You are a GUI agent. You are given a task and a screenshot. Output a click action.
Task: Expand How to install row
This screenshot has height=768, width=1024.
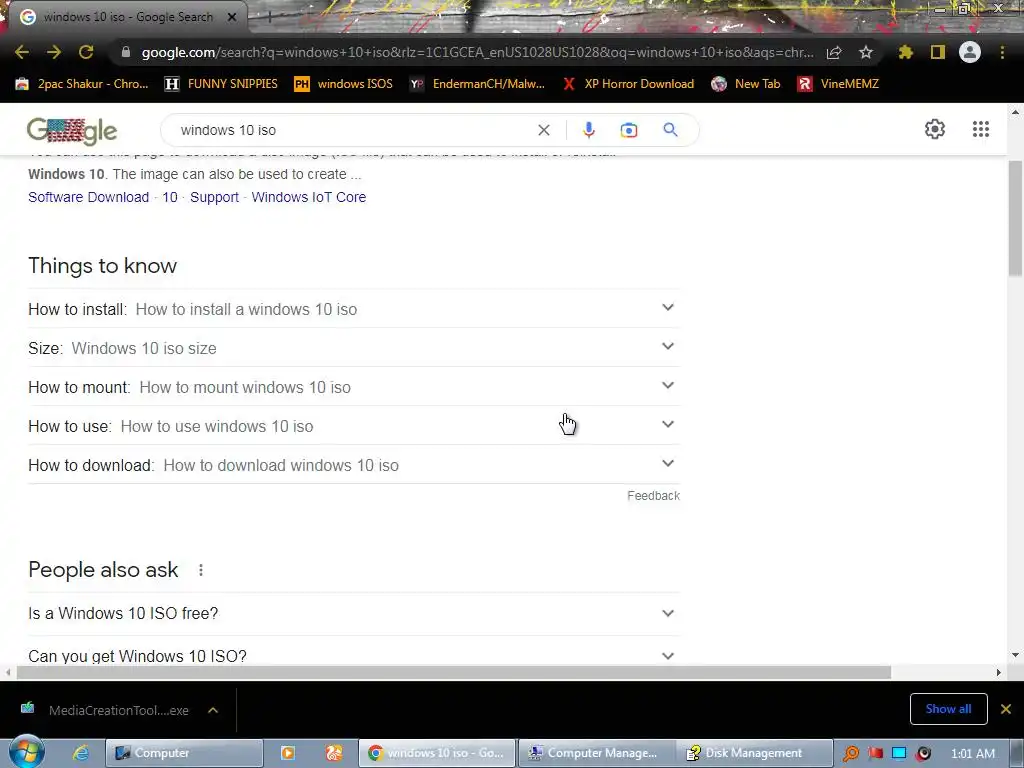(354, 309)
